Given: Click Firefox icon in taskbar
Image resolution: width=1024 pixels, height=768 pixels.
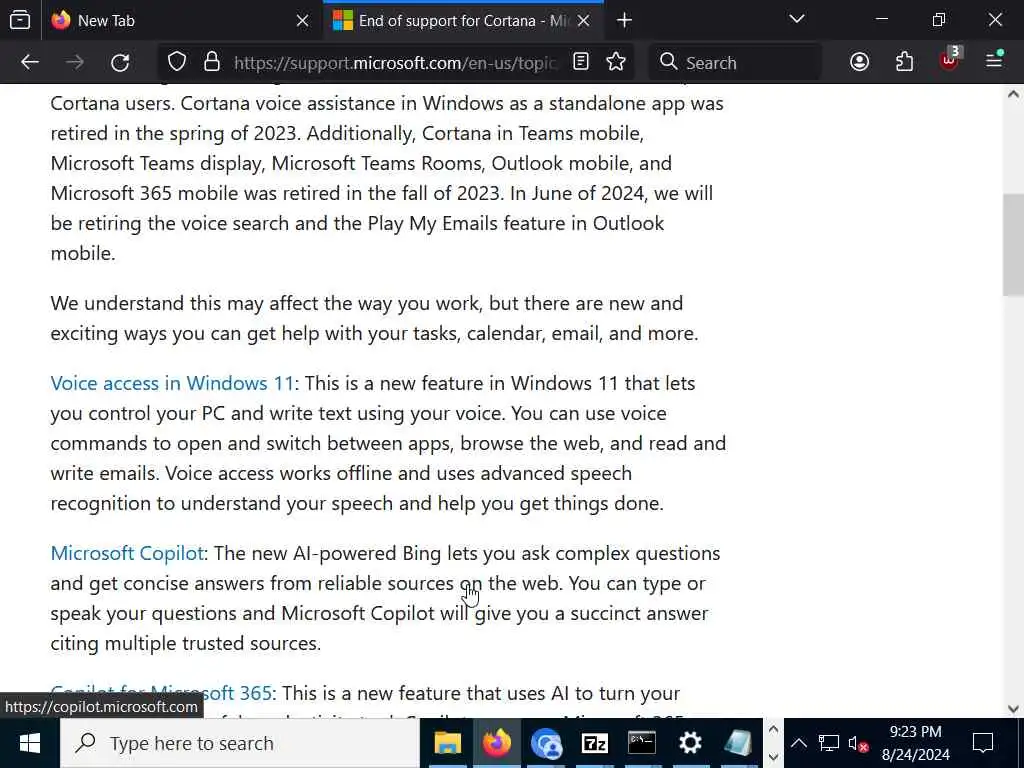Looking at the screenshot, I should pyautogui.click(x=497, y=743).
